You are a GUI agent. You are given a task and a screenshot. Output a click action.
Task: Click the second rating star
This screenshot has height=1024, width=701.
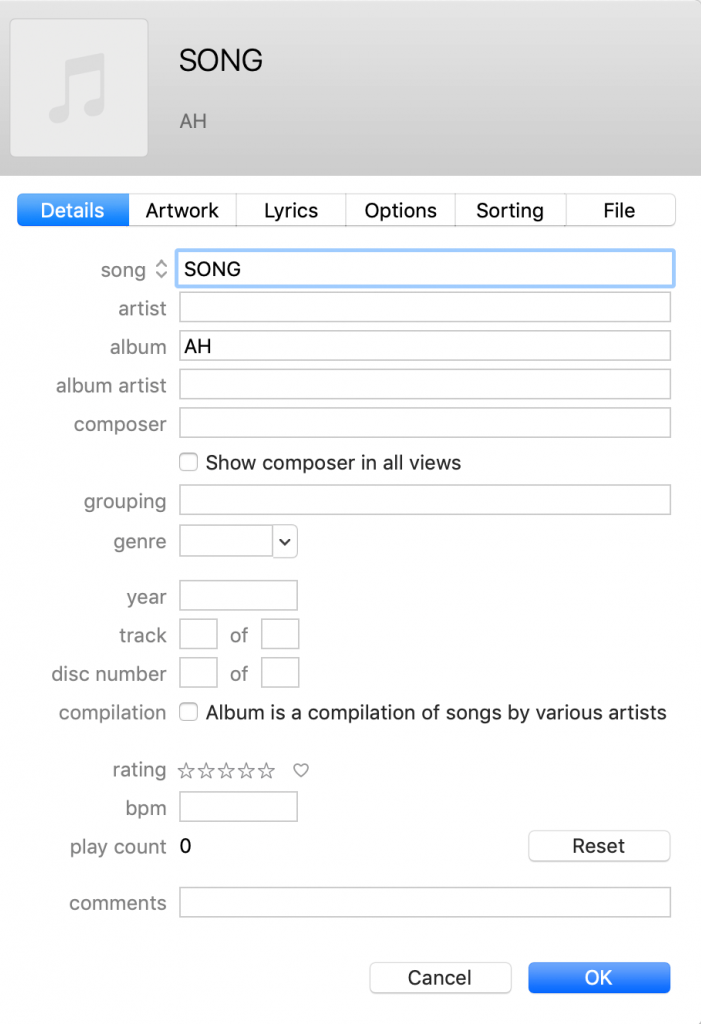point(206,770)
